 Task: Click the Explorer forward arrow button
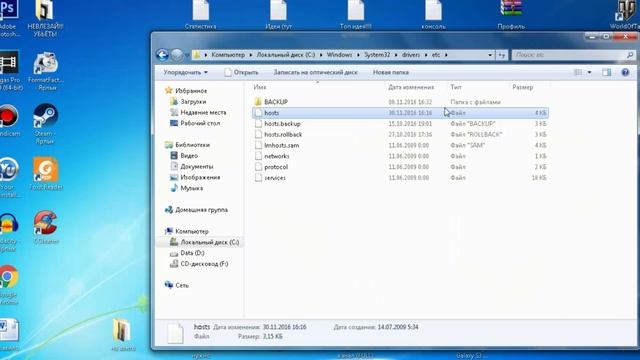(x=177, y=55)
